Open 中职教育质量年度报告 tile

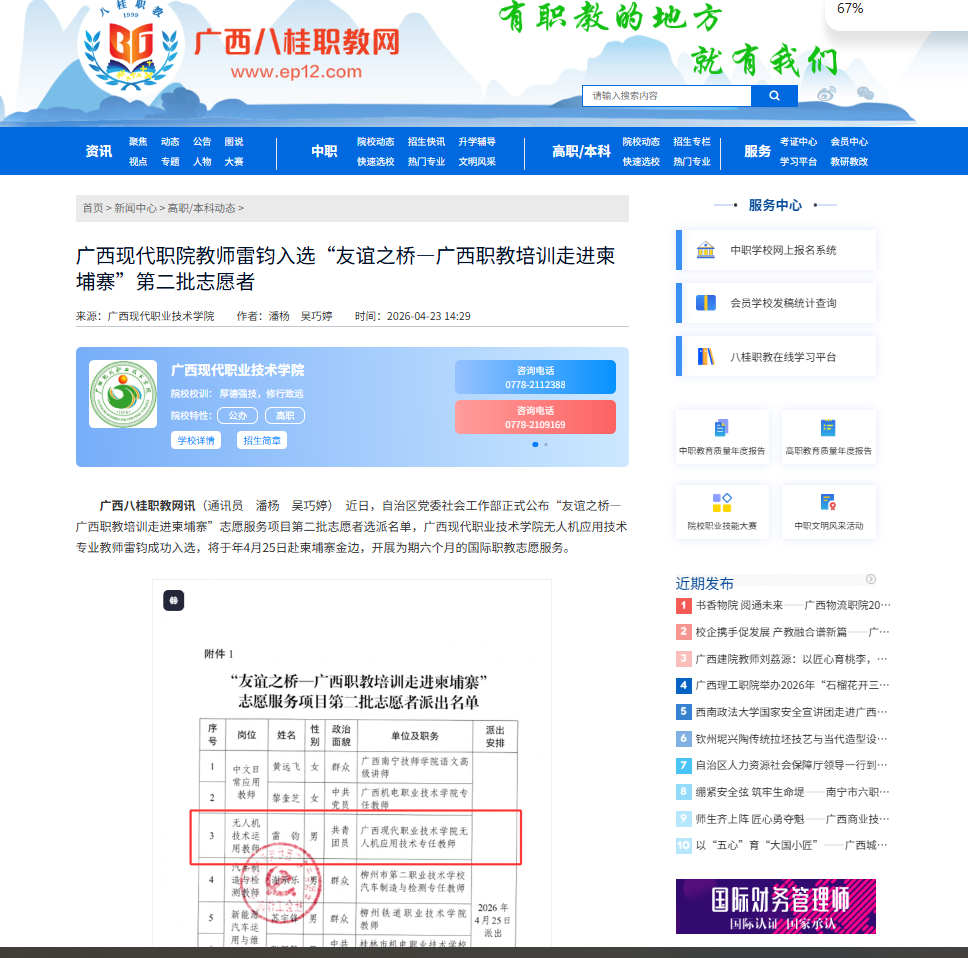coord(722,437)
